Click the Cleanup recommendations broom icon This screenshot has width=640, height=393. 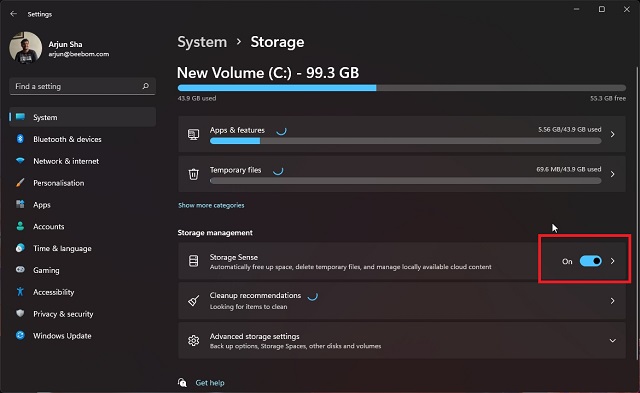point(193,301)
